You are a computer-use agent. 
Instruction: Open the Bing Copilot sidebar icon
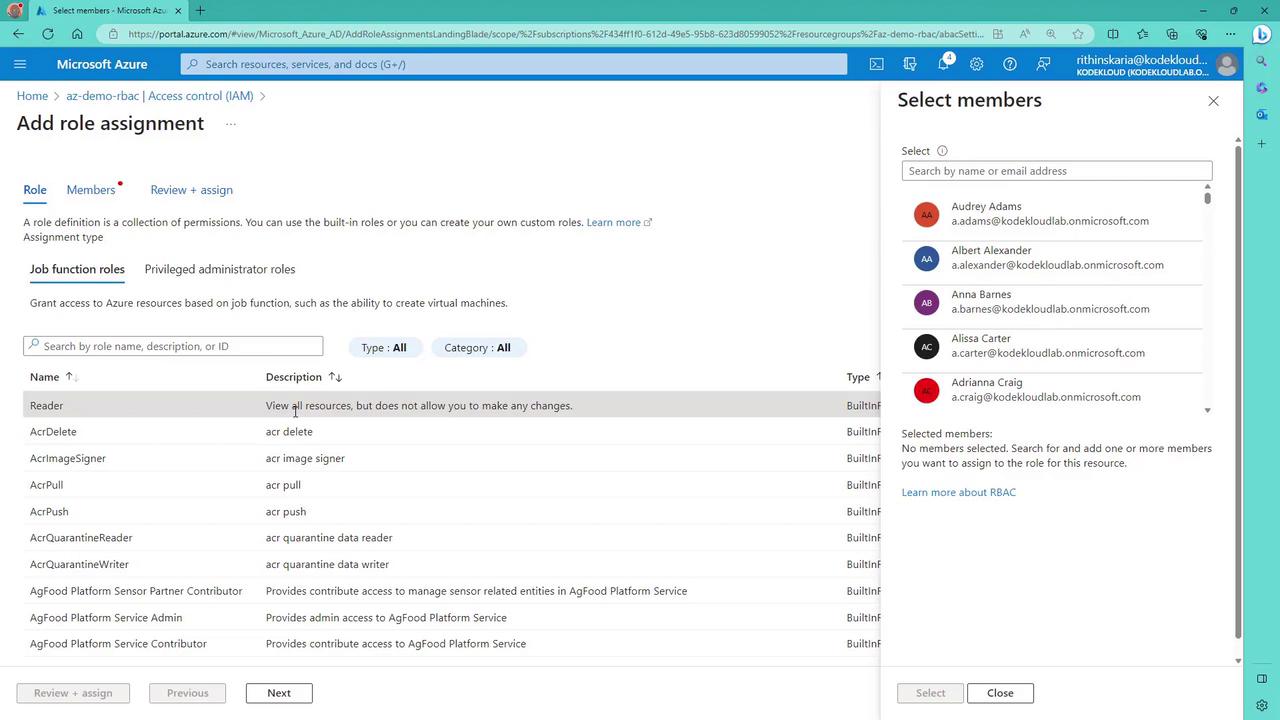tap(1262, 34)
